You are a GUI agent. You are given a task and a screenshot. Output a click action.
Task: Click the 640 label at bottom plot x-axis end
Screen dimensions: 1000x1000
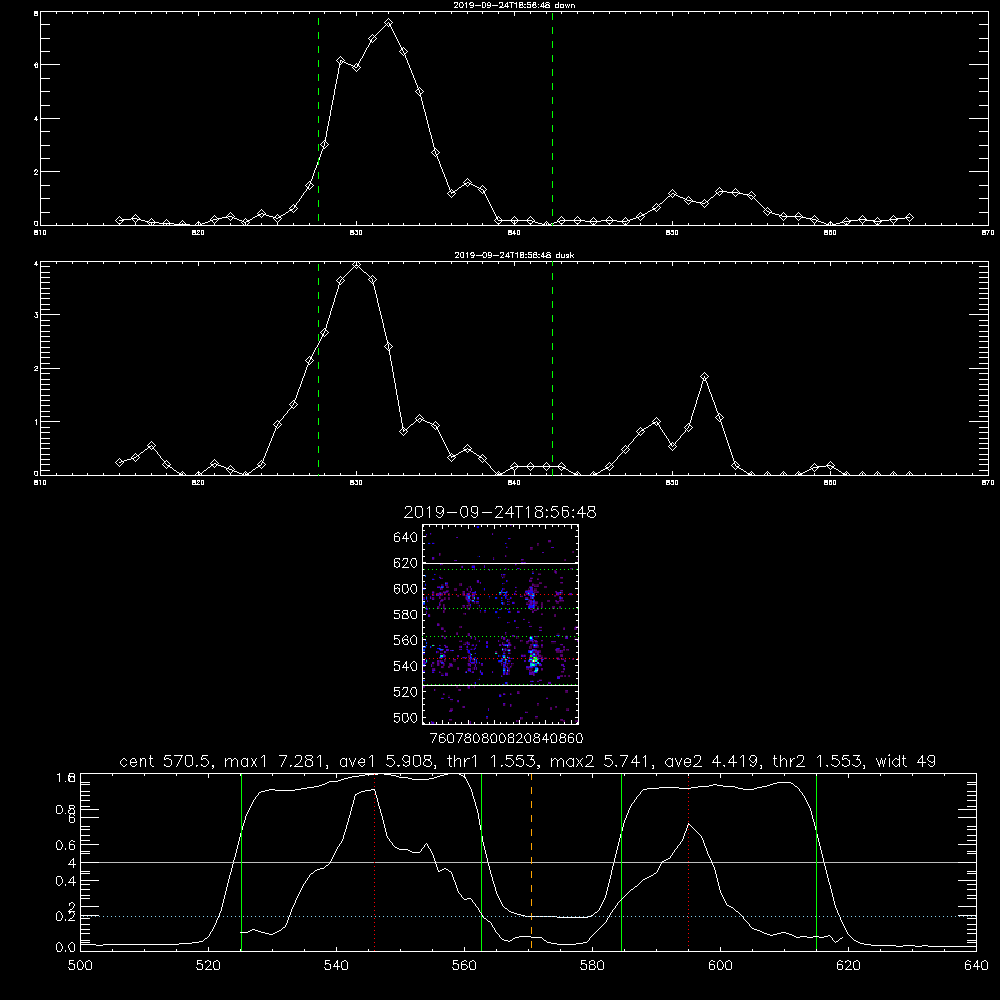pyautogui.click(x=976, y=966)
